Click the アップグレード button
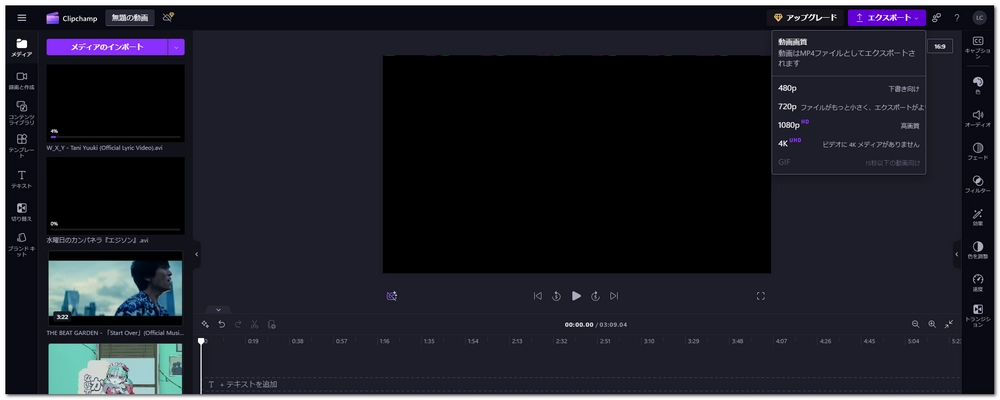 click(804, 18)
